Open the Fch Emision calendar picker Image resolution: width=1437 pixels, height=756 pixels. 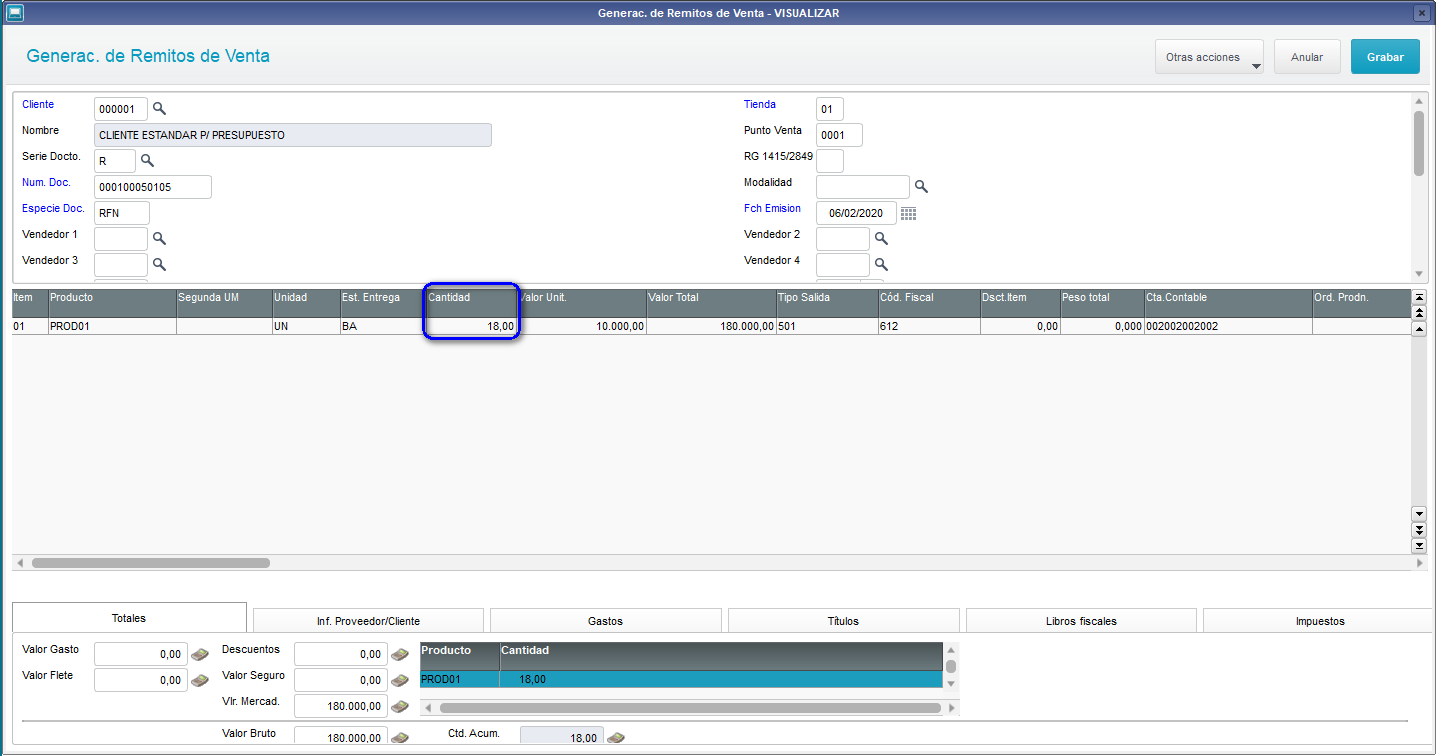tap(908, 213)
